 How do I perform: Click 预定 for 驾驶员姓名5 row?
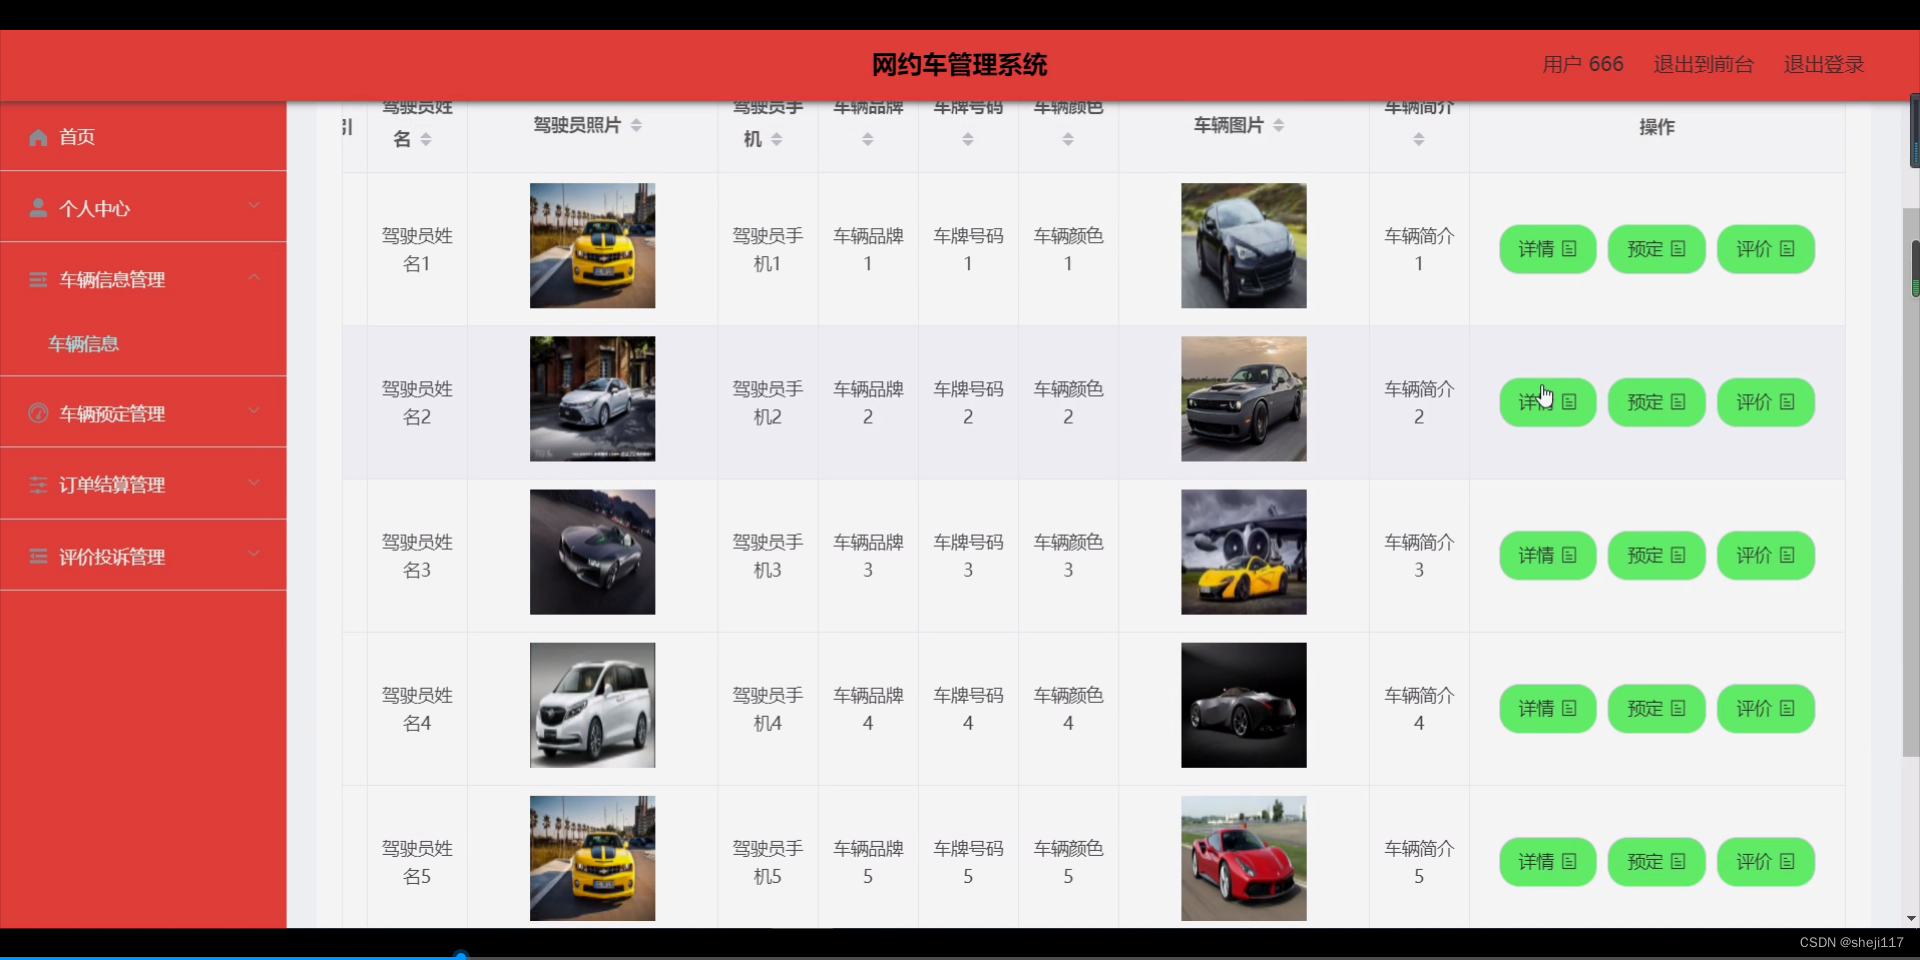pos(1656,861)
